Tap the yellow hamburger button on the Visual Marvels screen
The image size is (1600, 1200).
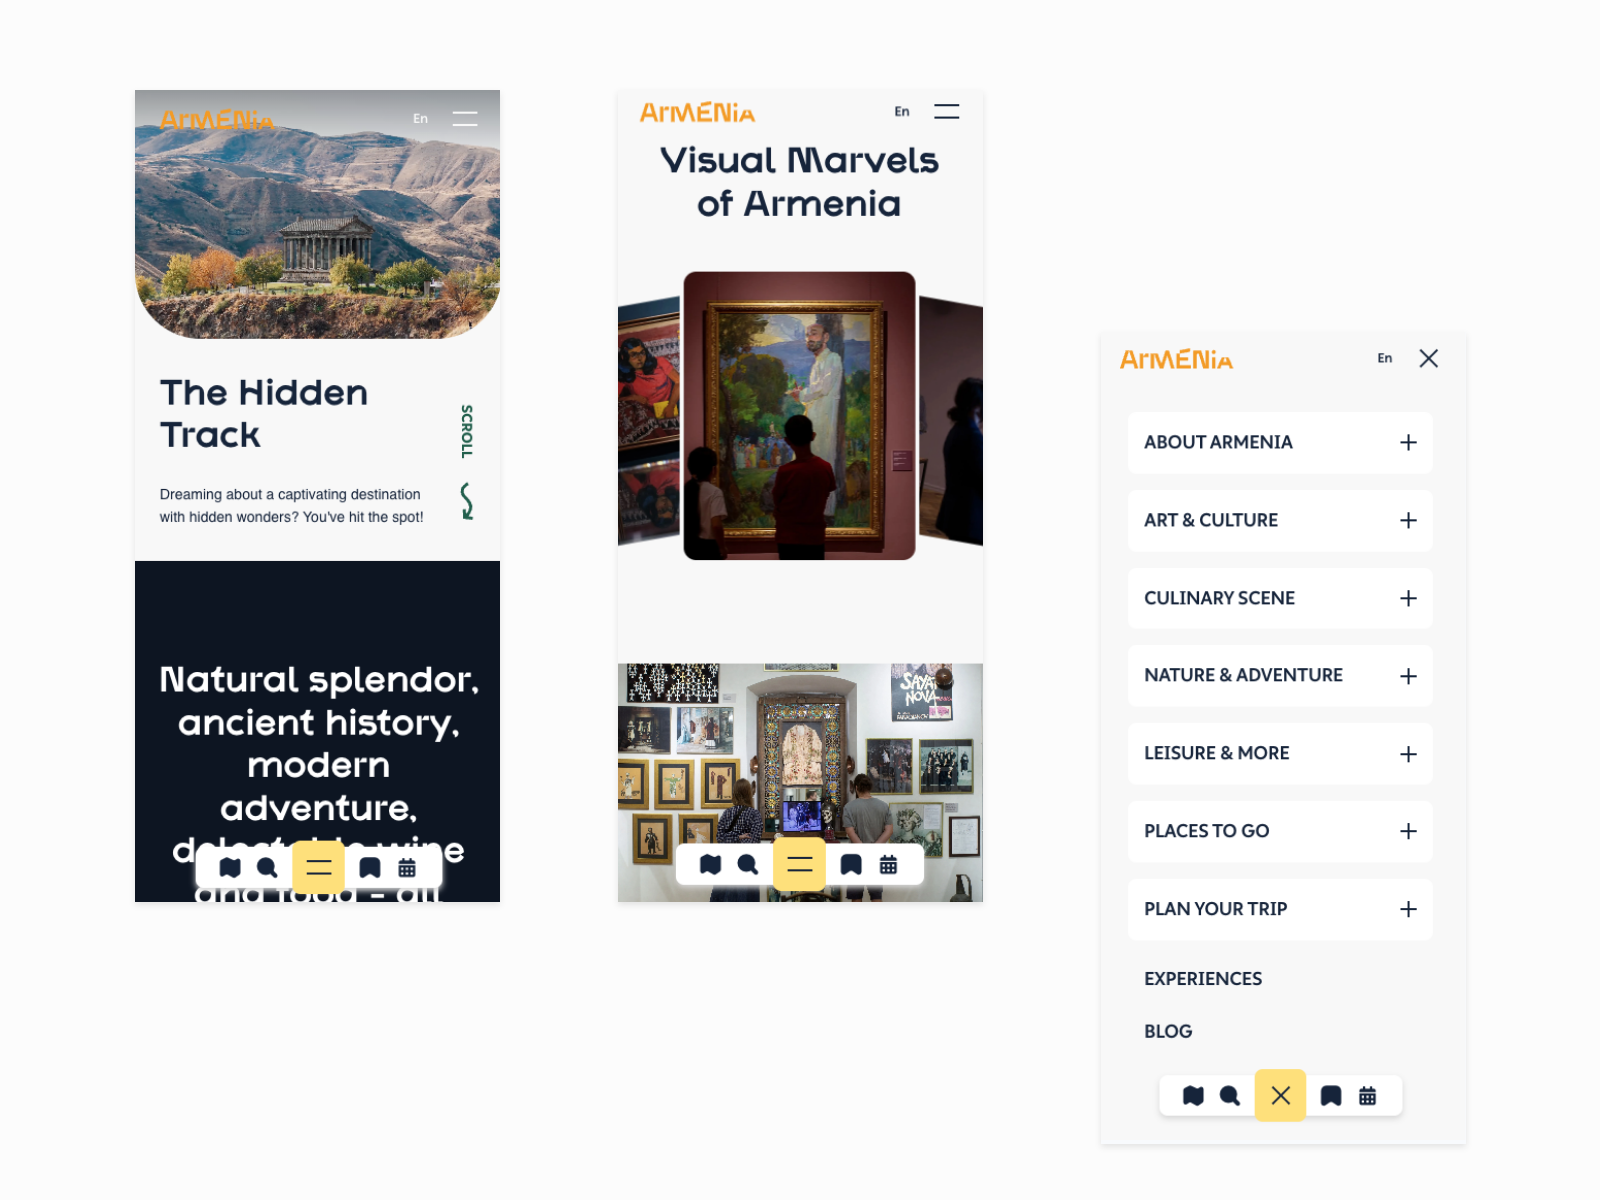[799, 865]
